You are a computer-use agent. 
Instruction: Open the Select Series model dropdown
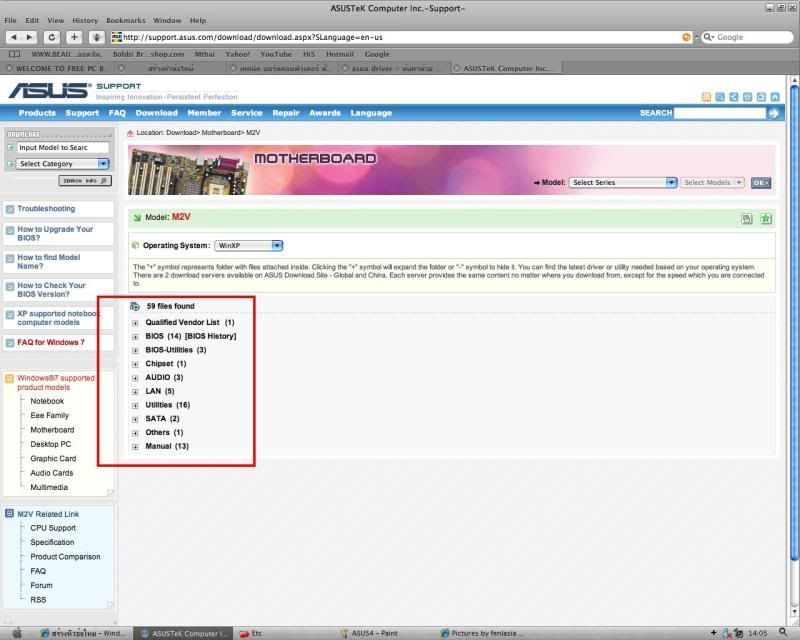(623, 182)
